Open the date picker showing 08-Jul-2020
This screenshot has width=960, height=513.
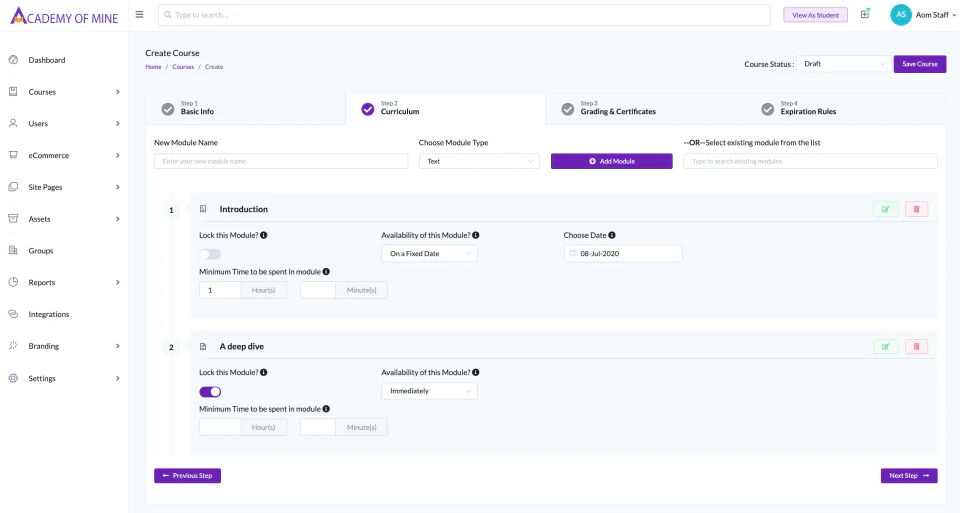(623, 254)
